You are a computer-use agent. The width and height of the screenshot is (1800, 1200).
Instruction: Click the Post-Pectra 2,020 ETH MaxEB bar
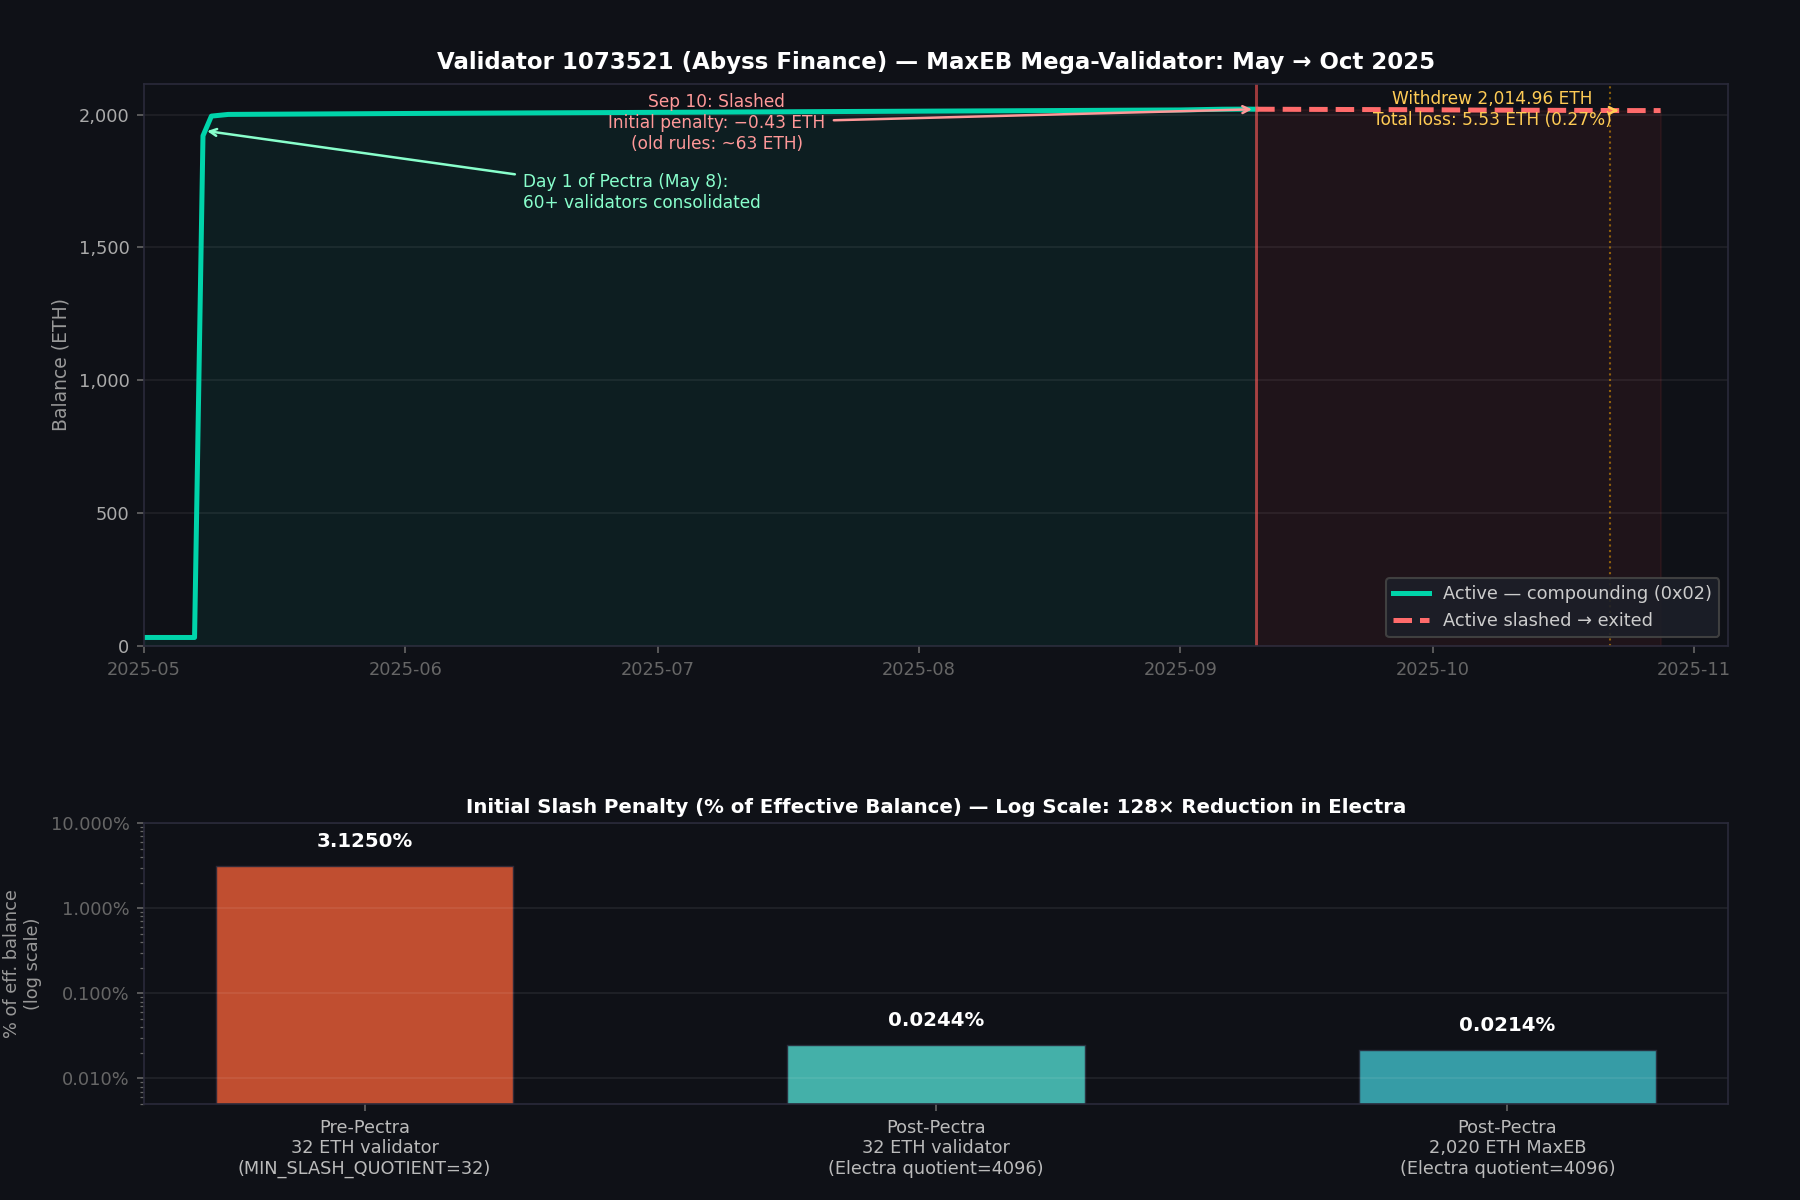1508,1078
